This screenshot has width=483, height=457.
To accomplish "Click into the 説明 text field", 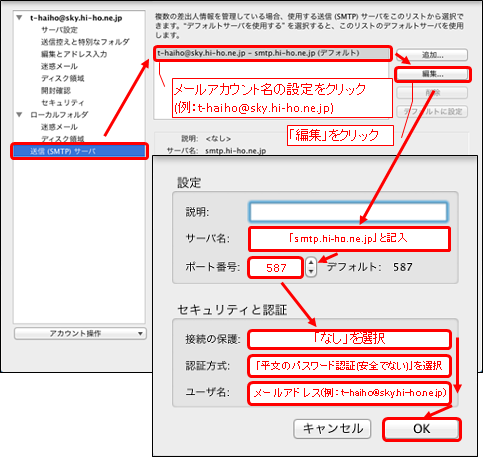I will pos(348,212).
